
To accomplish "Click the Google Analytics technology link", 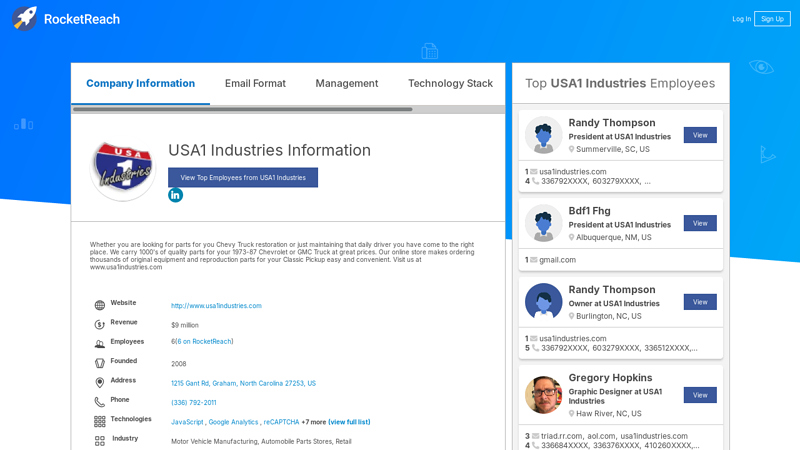I will point(233,422).
